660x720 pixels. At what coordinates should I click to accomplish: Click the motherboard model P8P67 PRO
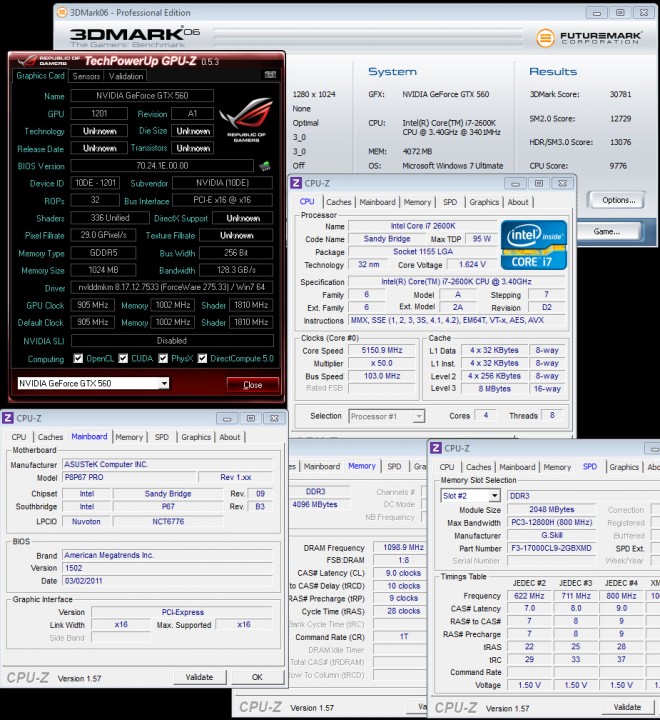point(129,478)
